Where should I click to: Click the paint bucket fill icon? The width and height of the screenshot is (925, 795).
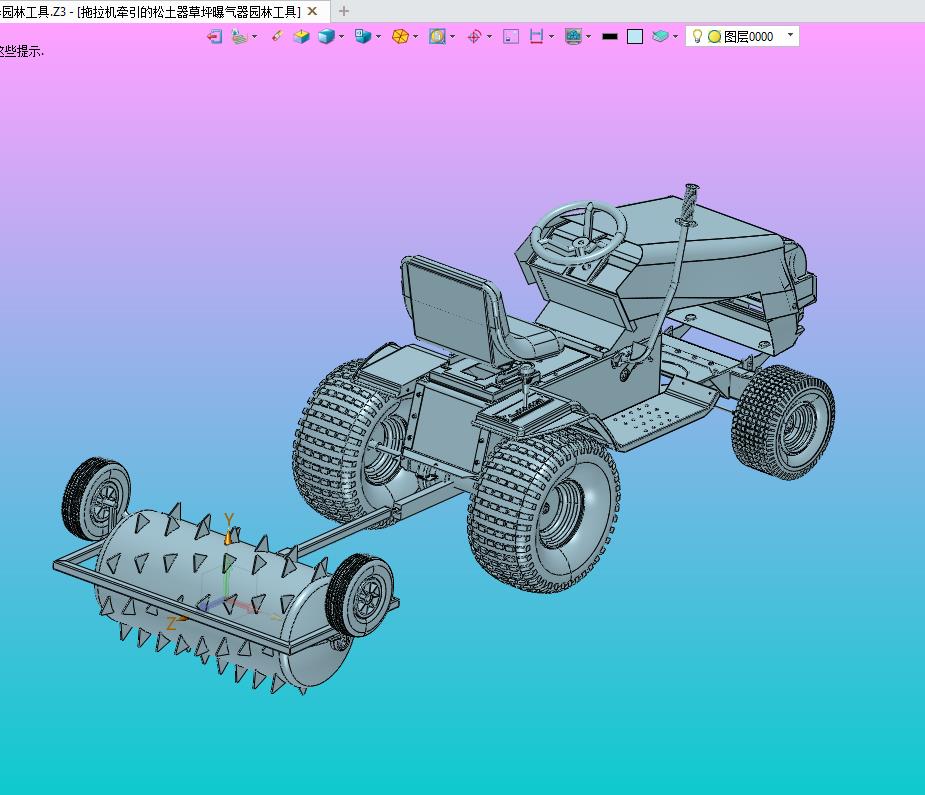[239, 37]
